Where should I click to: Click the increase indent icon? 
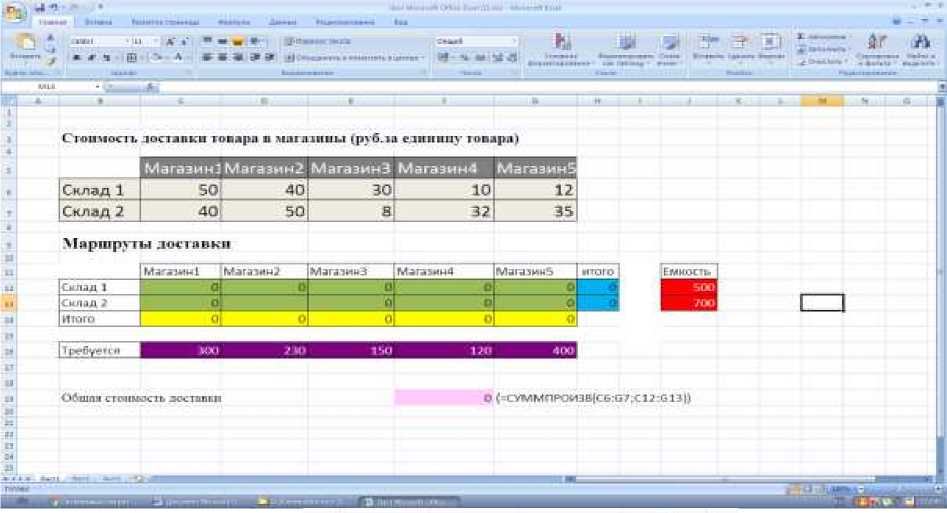coord(269,57)
